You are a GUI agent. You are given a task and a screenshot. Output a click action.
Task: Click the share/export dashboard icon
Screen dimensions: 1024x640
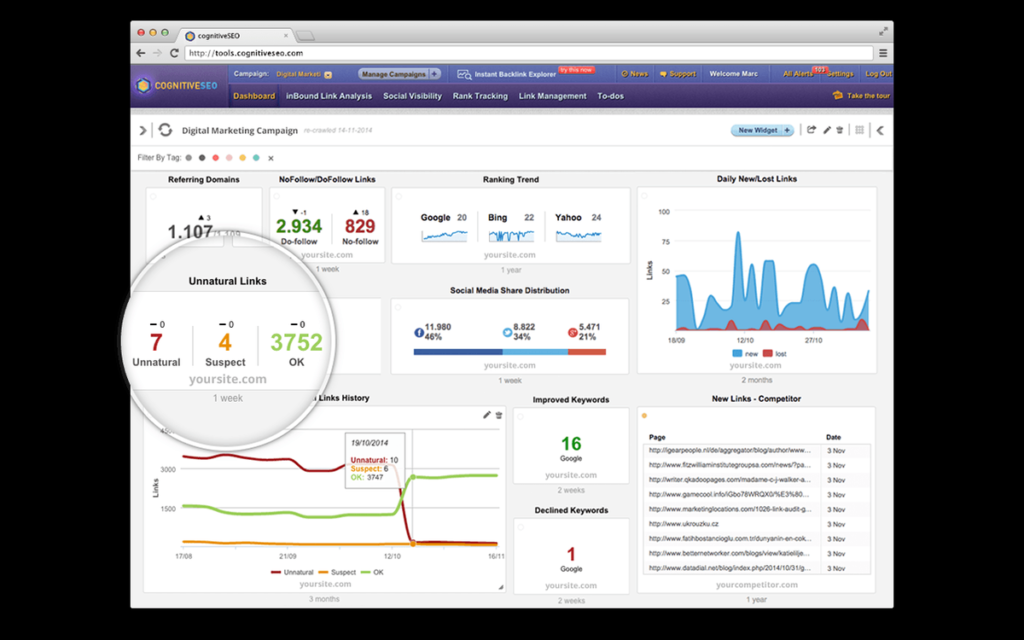[811, 130]
